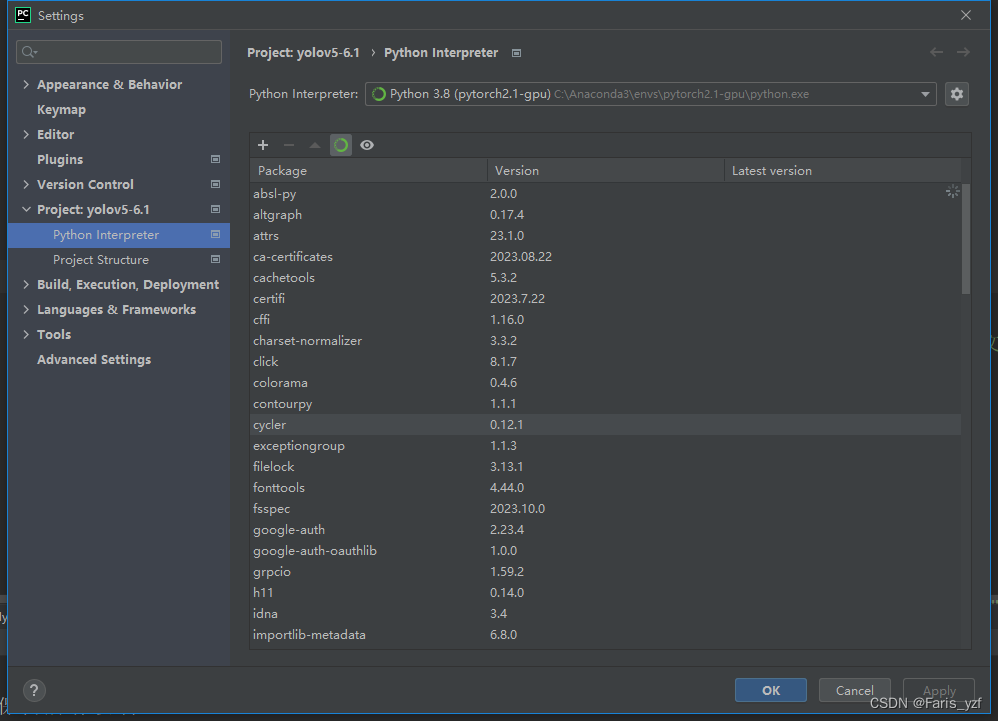Image resolution: width=998 pixels, height=721 pixels.
Task: Click the upgrade package up-arrow icon
Action: coord(314,145)
